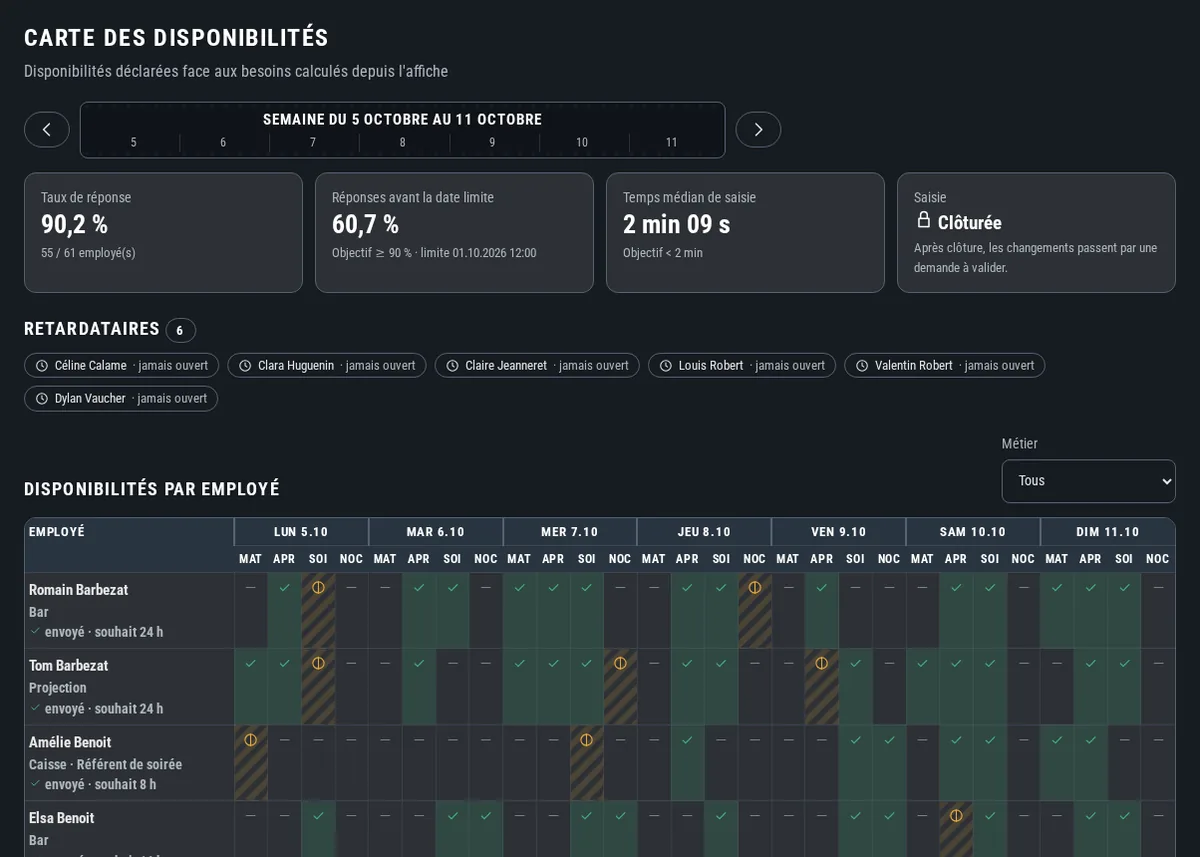Image resolution: width=1200 pixels, height=857 pixels.
Task: Click the LUN 5.10 column header
Action: 301,532
